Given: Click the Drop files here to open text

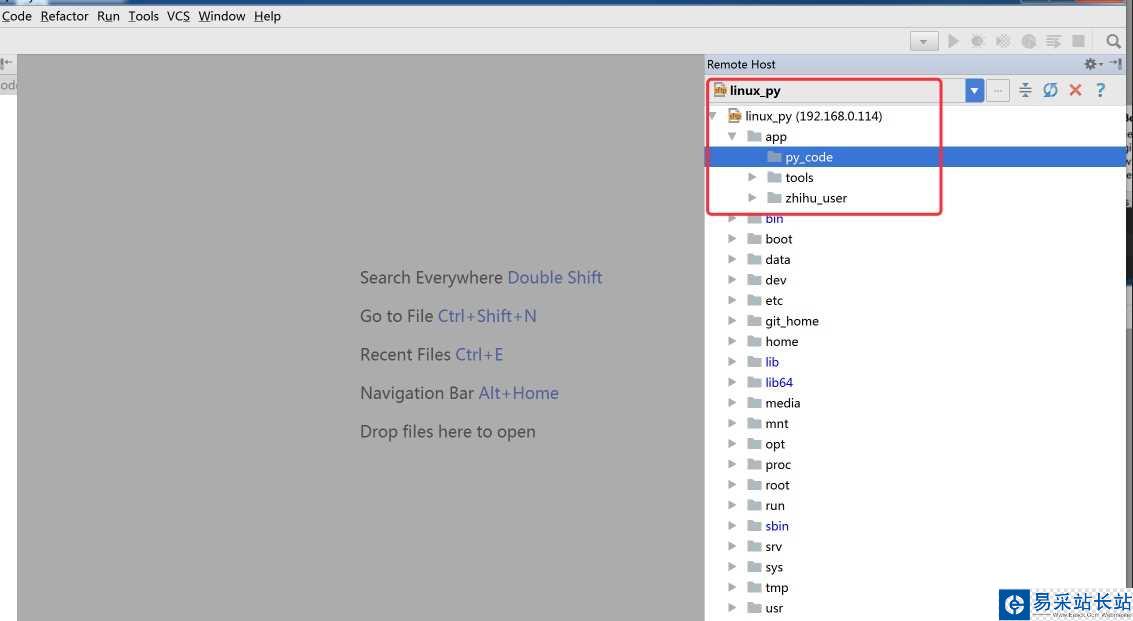Looking at the screenshot, I should click(448, 432).
